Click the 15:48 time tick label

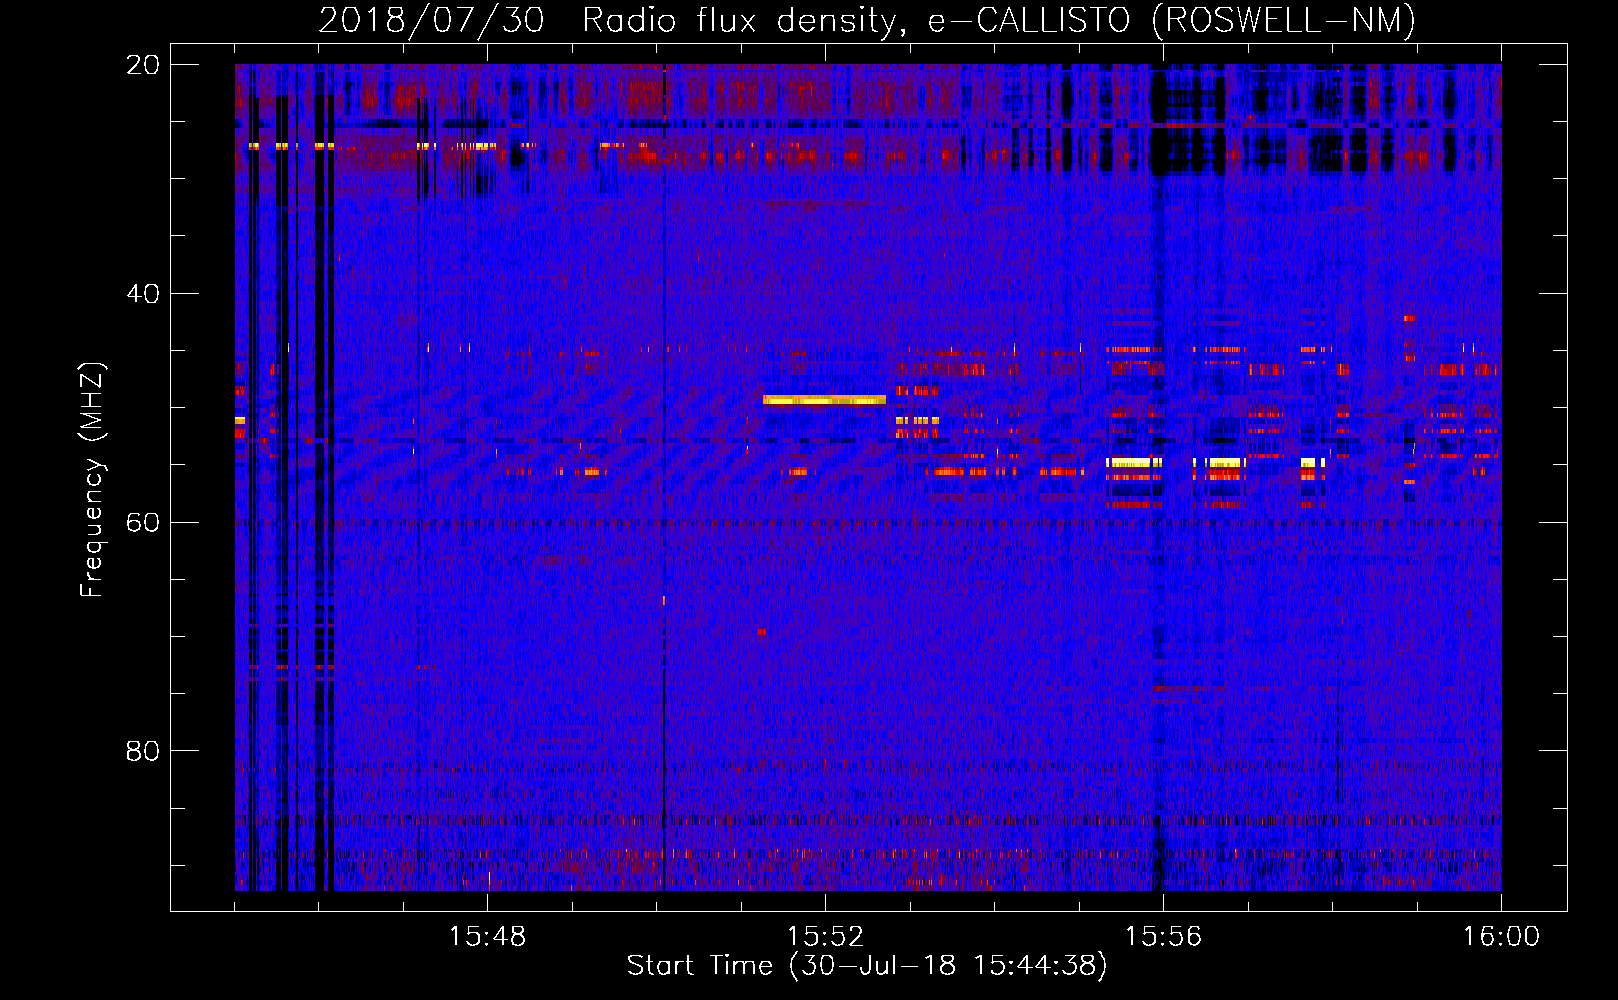click(x=487, y=937)
